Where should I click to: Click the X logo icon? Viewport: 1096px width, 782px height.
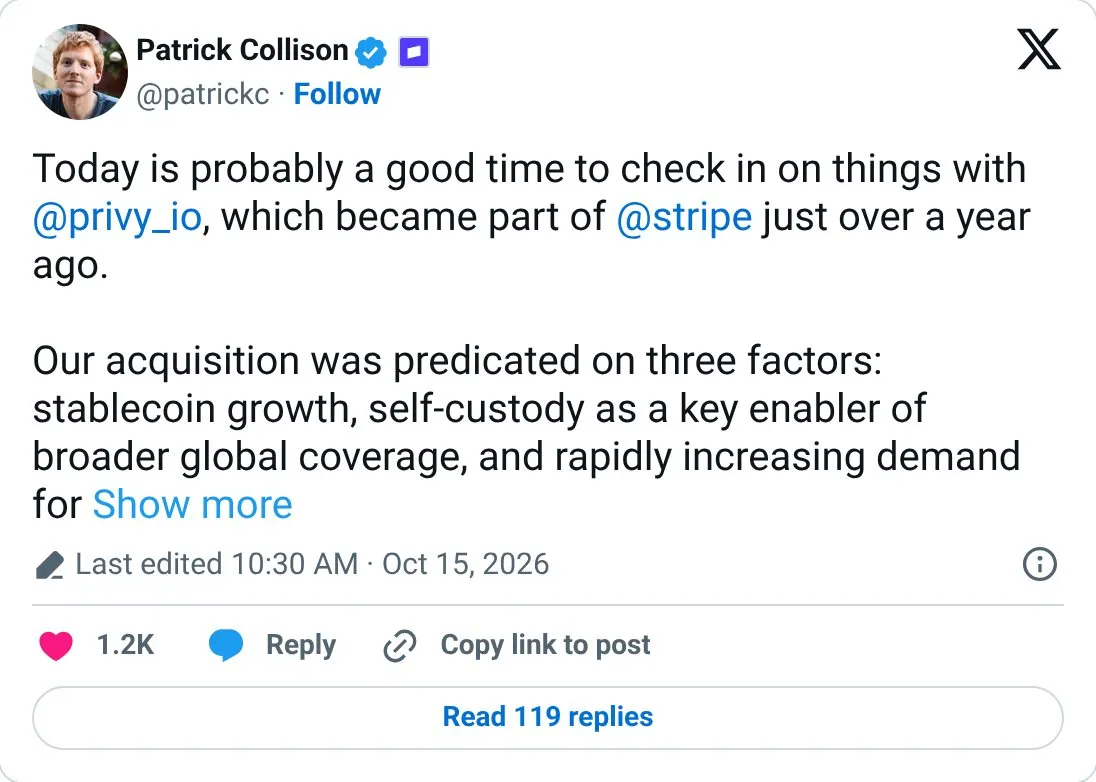[1039, 49]
